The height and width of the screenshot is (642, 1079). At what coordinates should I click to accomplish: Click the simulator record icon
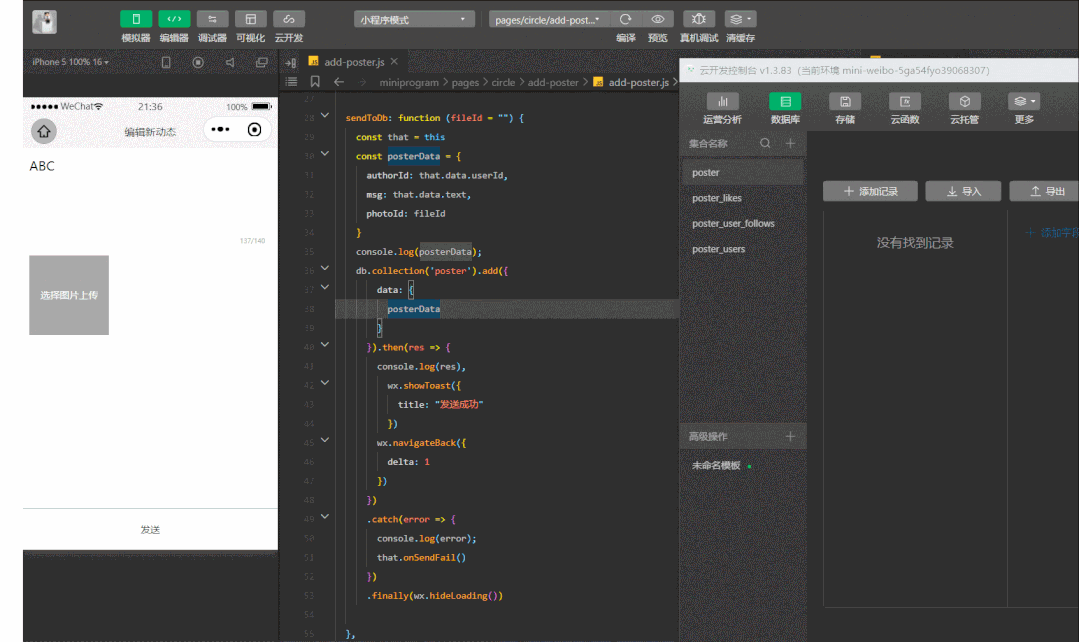[198, 63]
